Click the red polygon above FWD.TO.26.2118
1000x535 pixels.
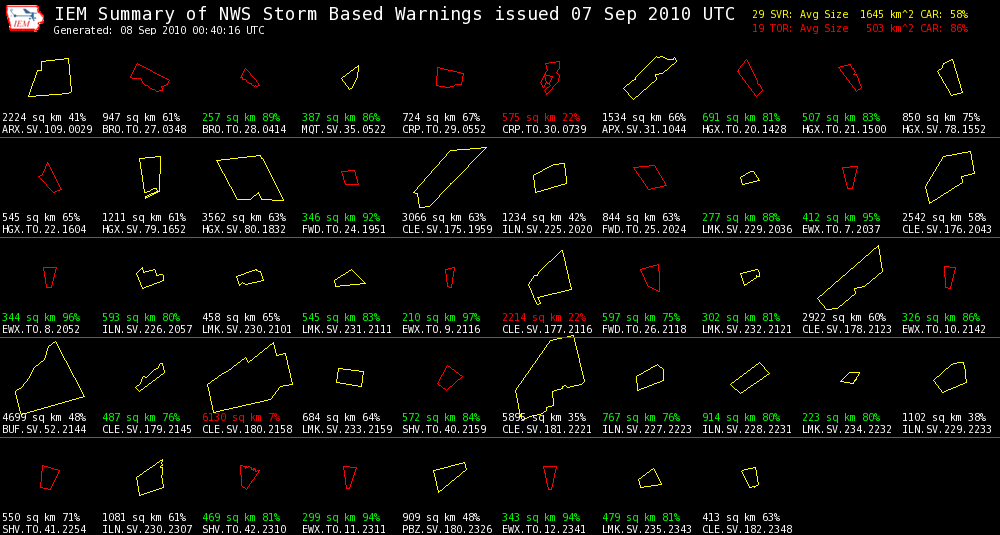650,277
